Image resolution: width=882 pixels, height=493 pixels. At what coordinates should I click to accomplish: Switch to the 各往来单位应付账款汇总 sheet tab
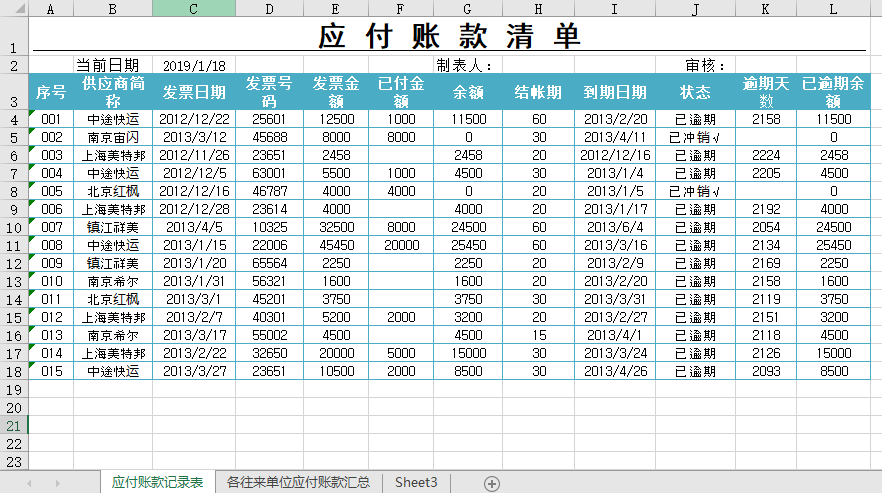[298, 482]
